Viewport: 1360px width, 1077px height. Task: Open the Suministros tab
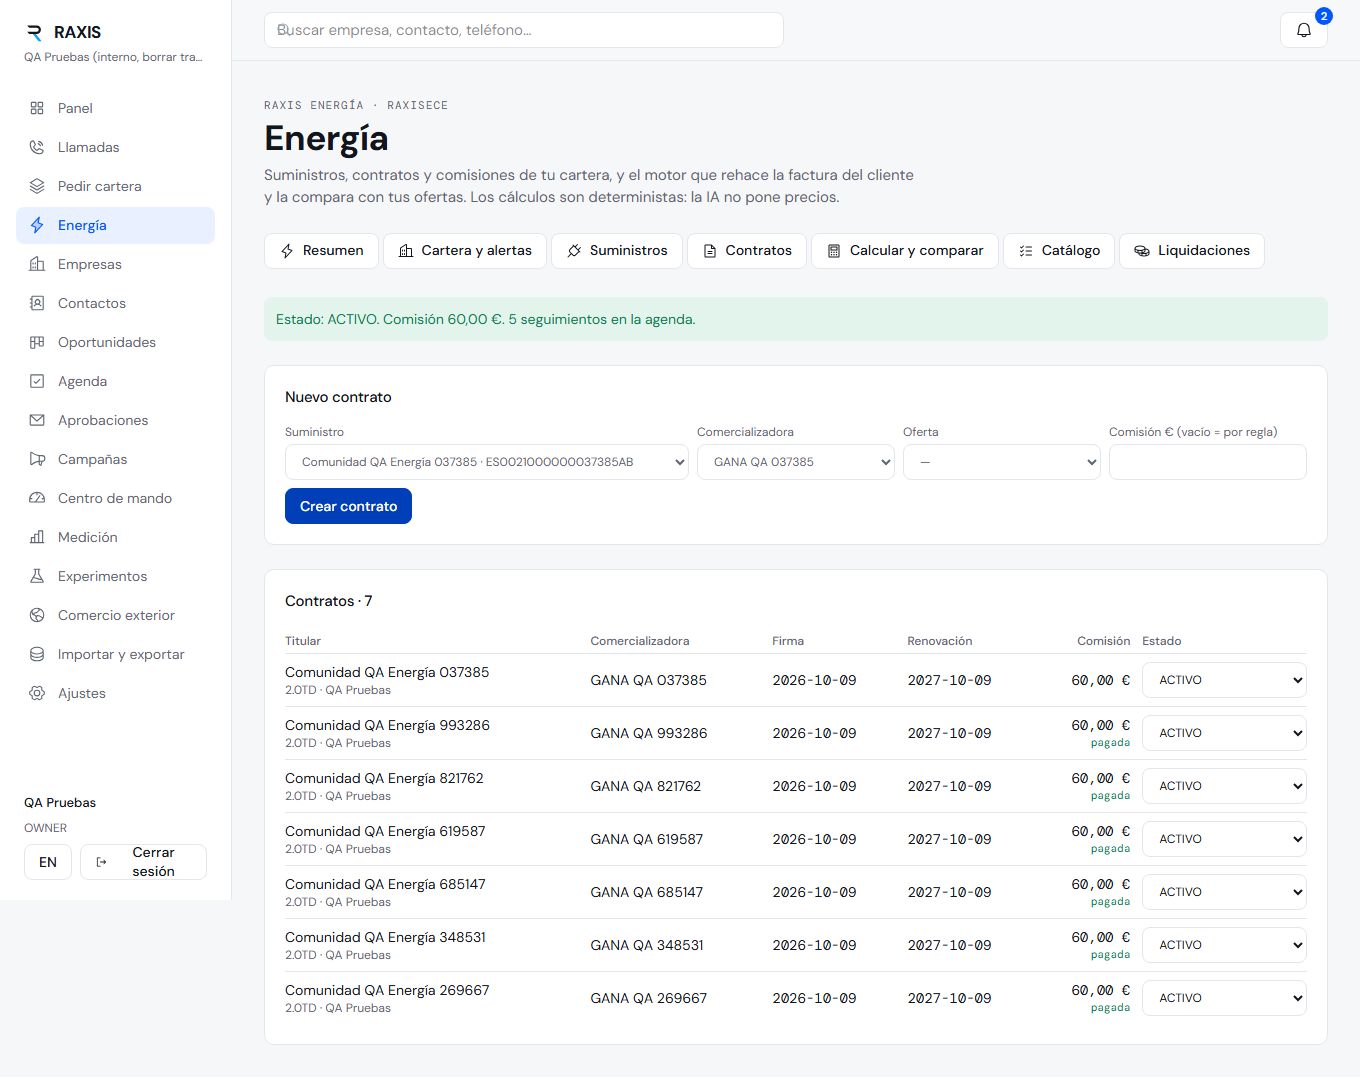pyautogui.click(x=617, y=251)
